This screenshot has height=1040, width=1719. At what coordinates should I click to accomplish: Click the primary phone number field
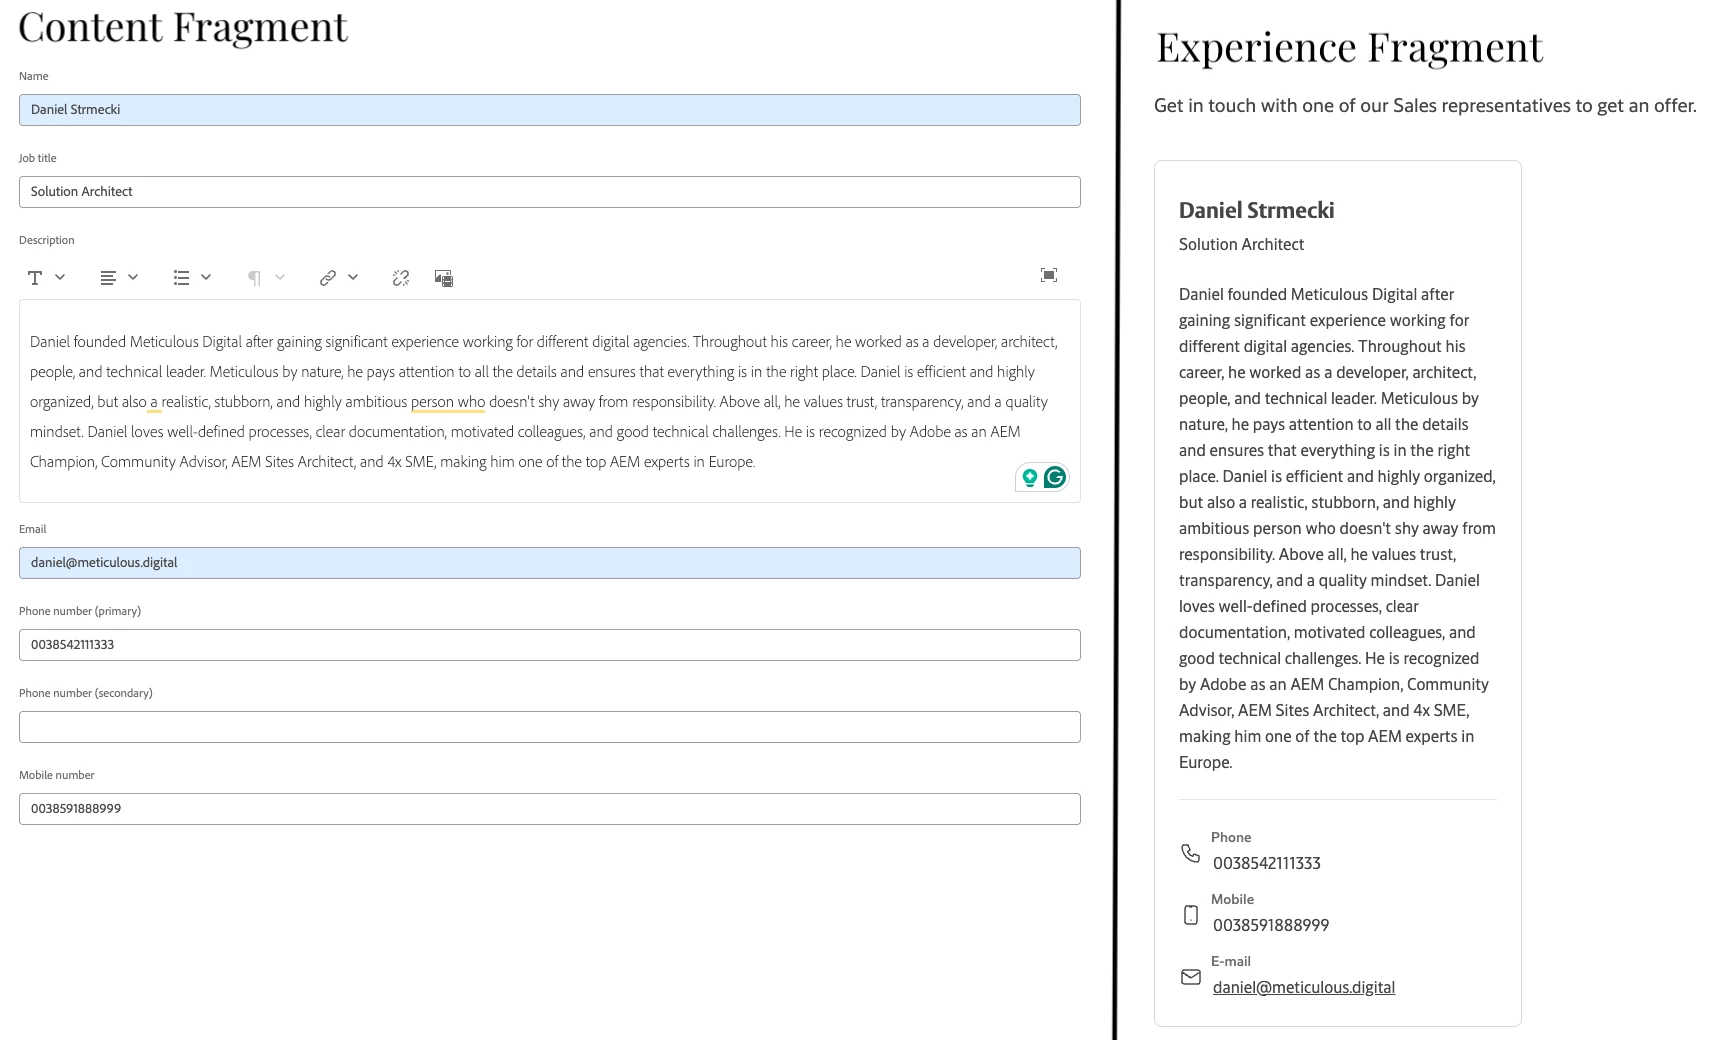(x=550, y=645)
